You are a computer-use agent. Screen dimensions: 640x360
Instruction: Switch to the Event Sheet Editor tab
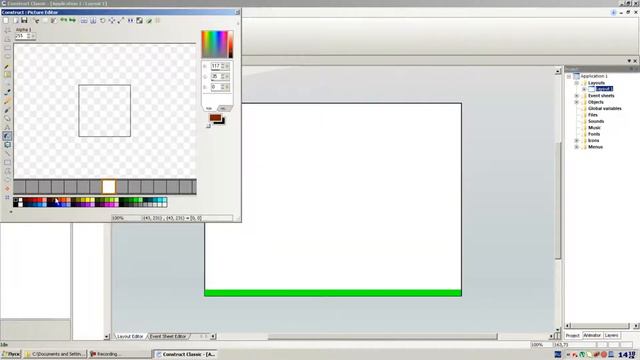[168, 336]
